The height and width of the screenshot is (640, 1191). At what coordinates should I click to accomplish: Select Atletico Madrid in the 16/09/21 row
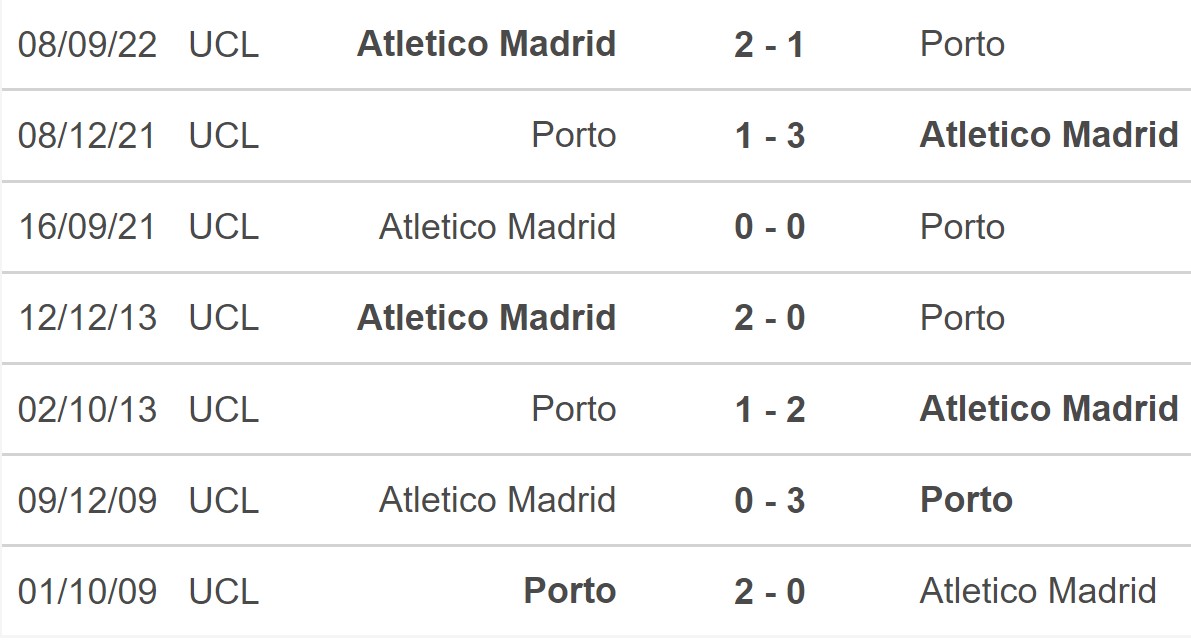tap(498, 226)
